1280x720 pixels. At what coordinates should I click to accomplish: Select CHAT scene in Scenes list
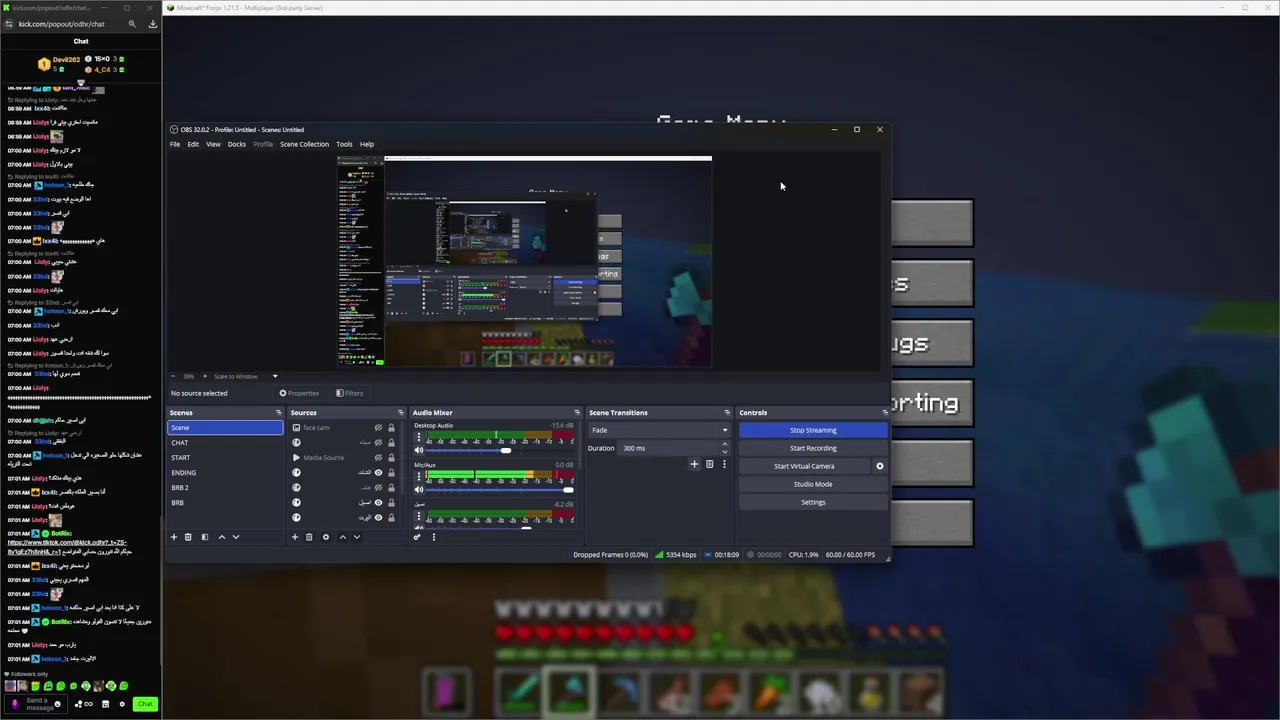[x=225, y=442]
